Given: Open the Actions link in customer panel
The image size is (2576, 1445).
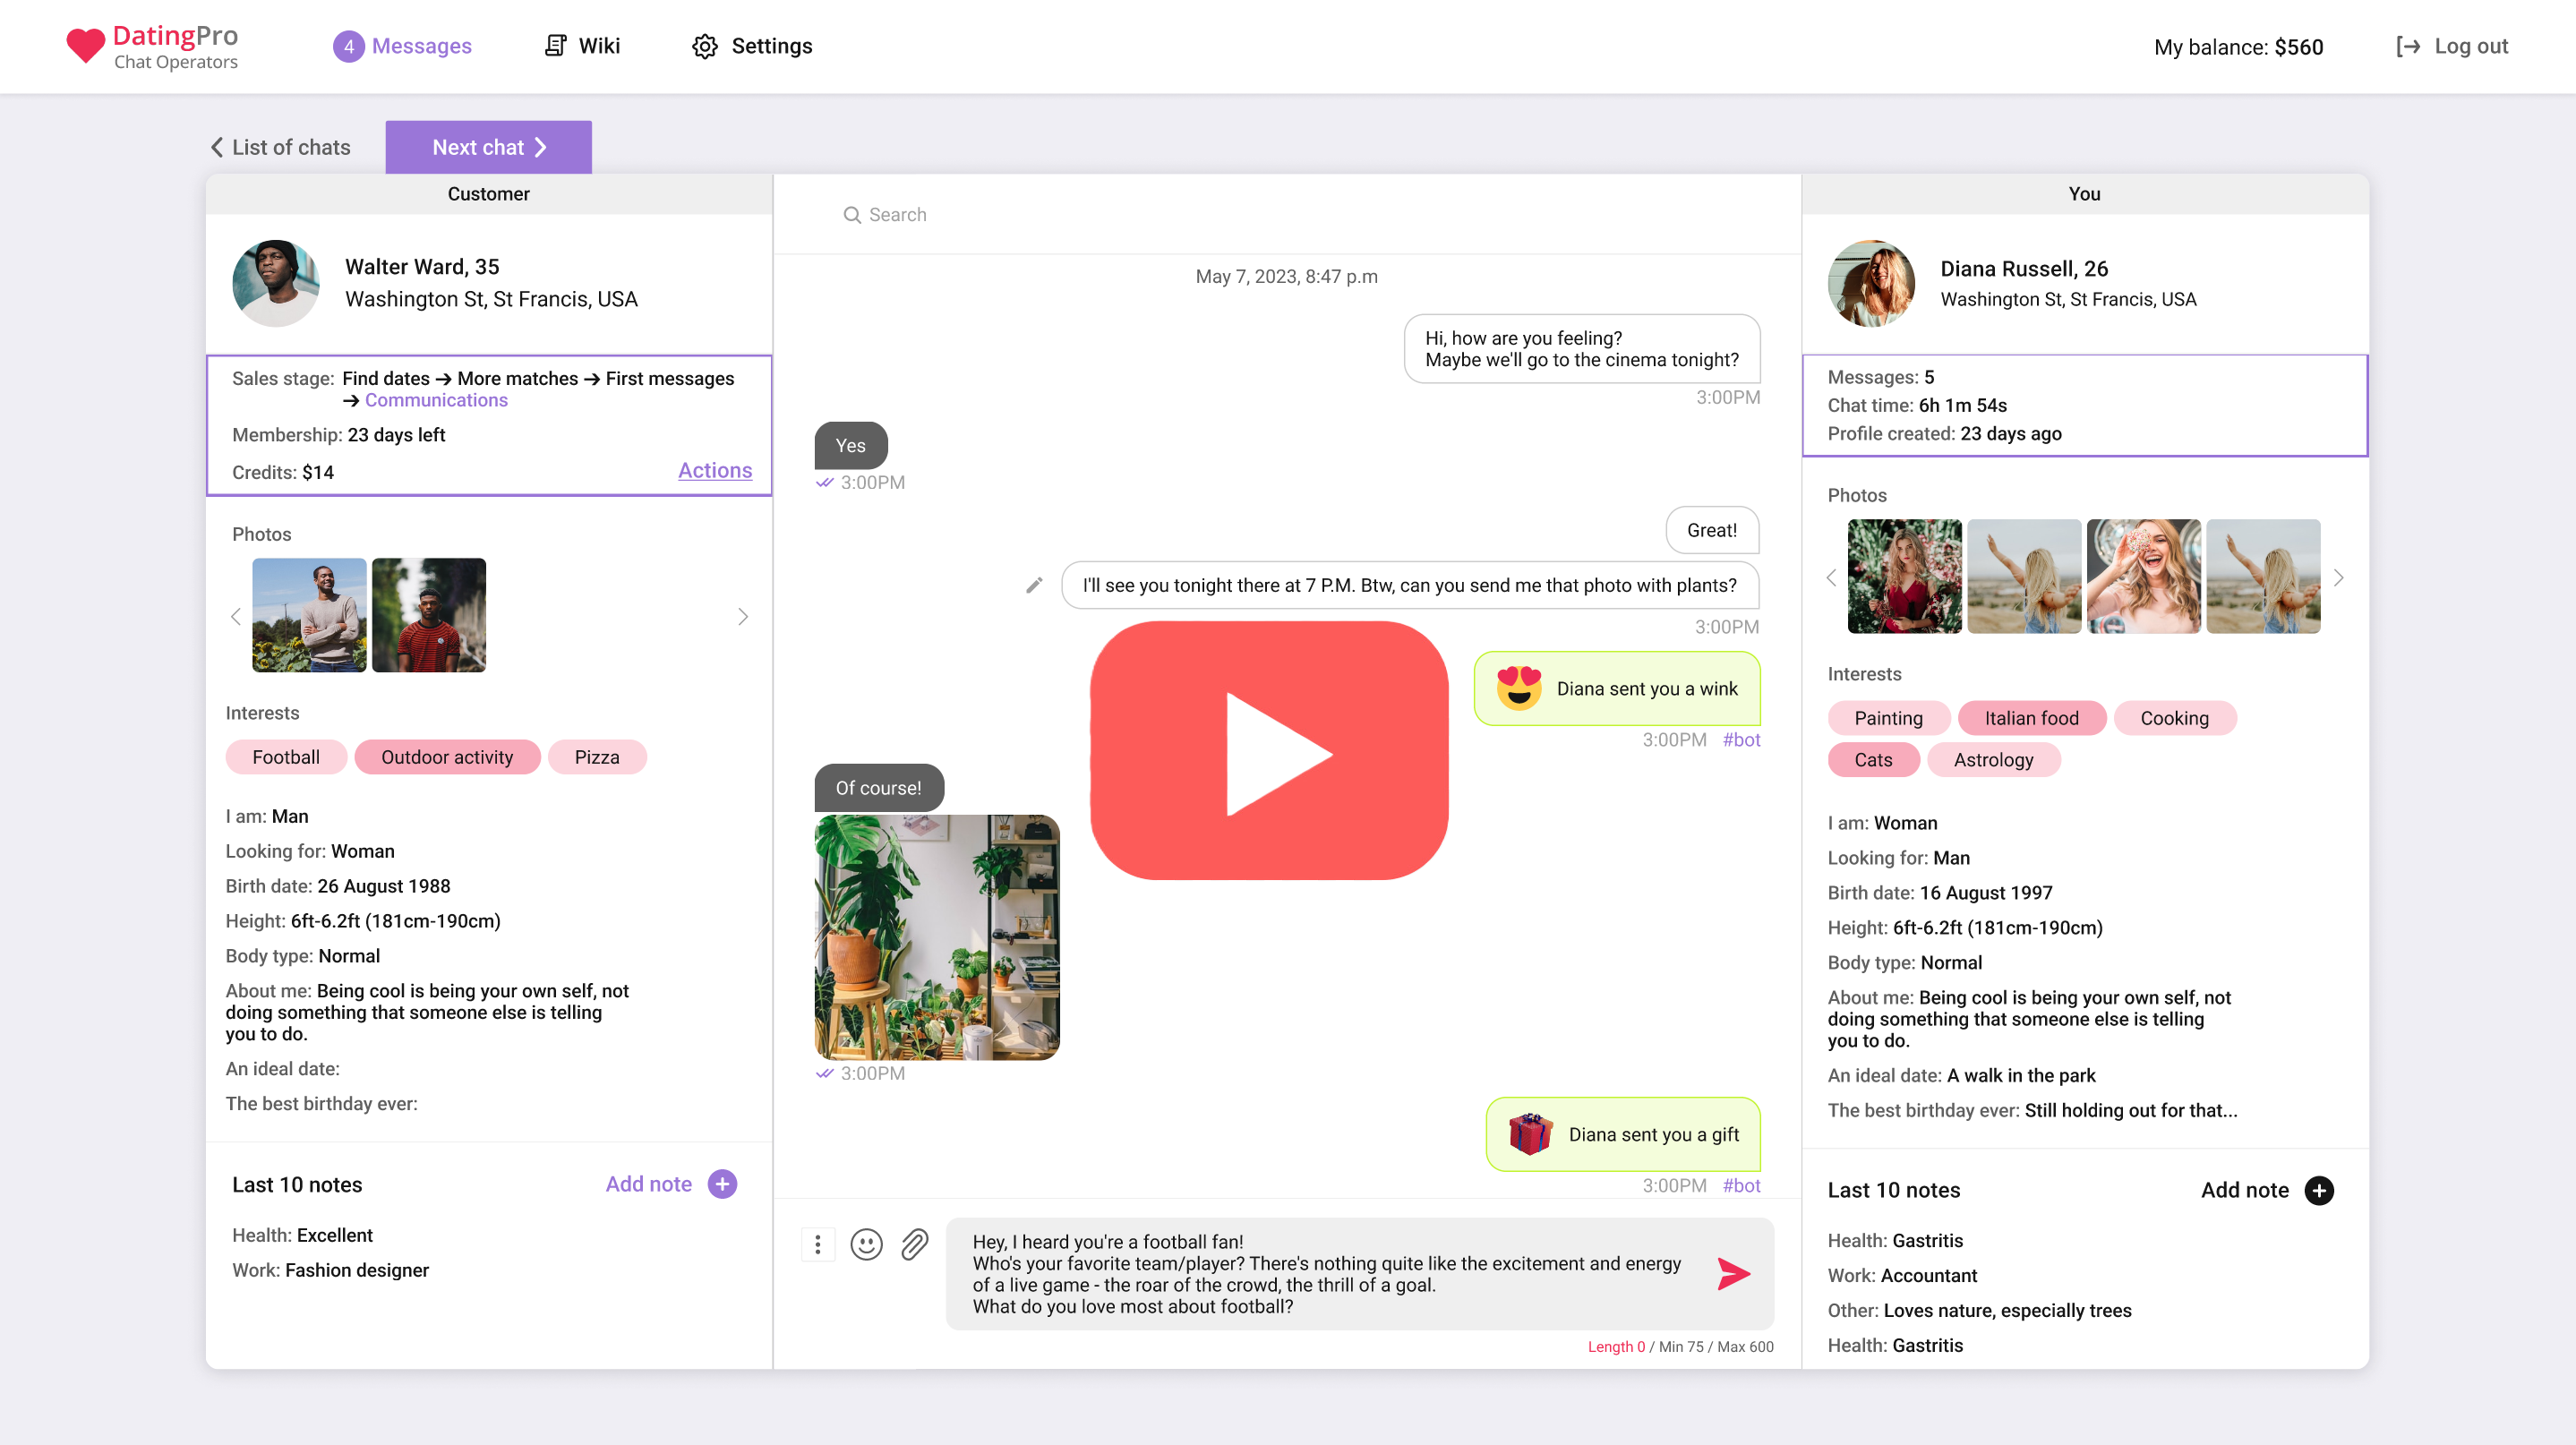Looking at the screenshot, I should coord(714,470).
